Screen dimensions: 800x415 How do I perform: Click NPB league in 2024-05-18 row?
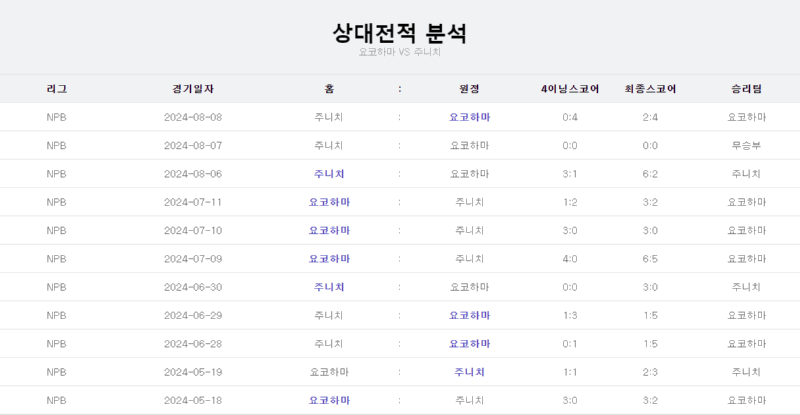(x=57, y=401)
